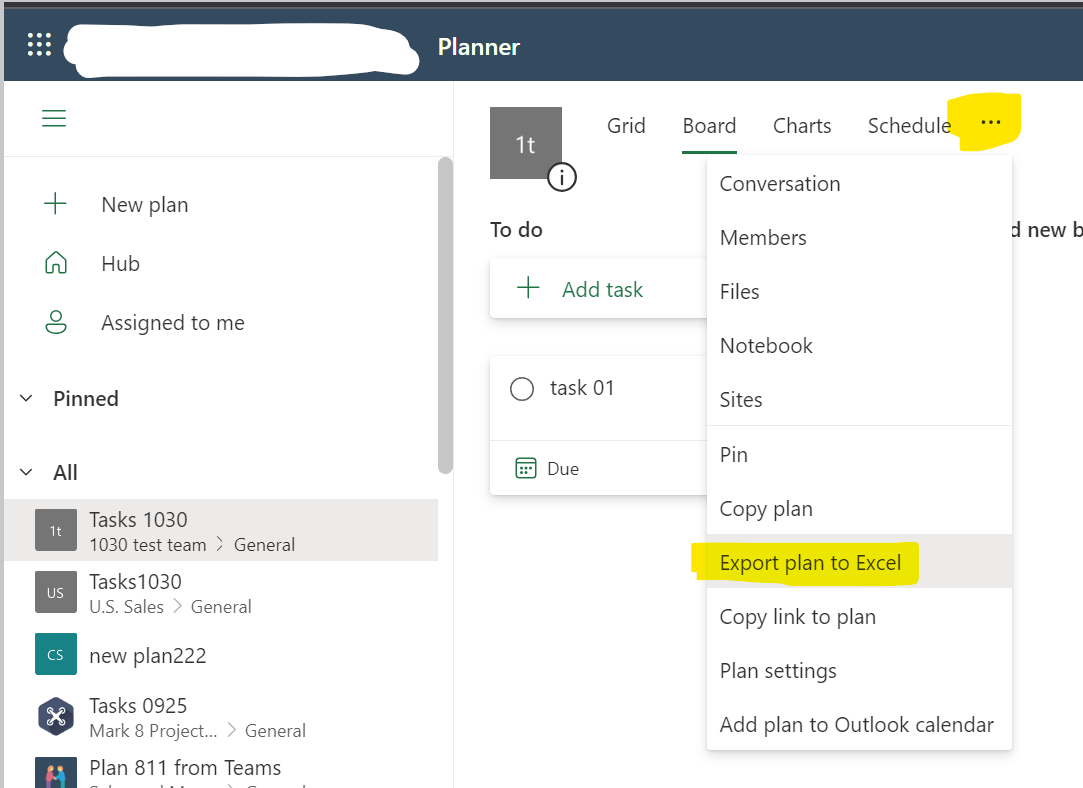Image resolution: width=1083 pixels, height=788 pixels.
Task: Select Export plan to Excel
Action: tap(810, 563)
